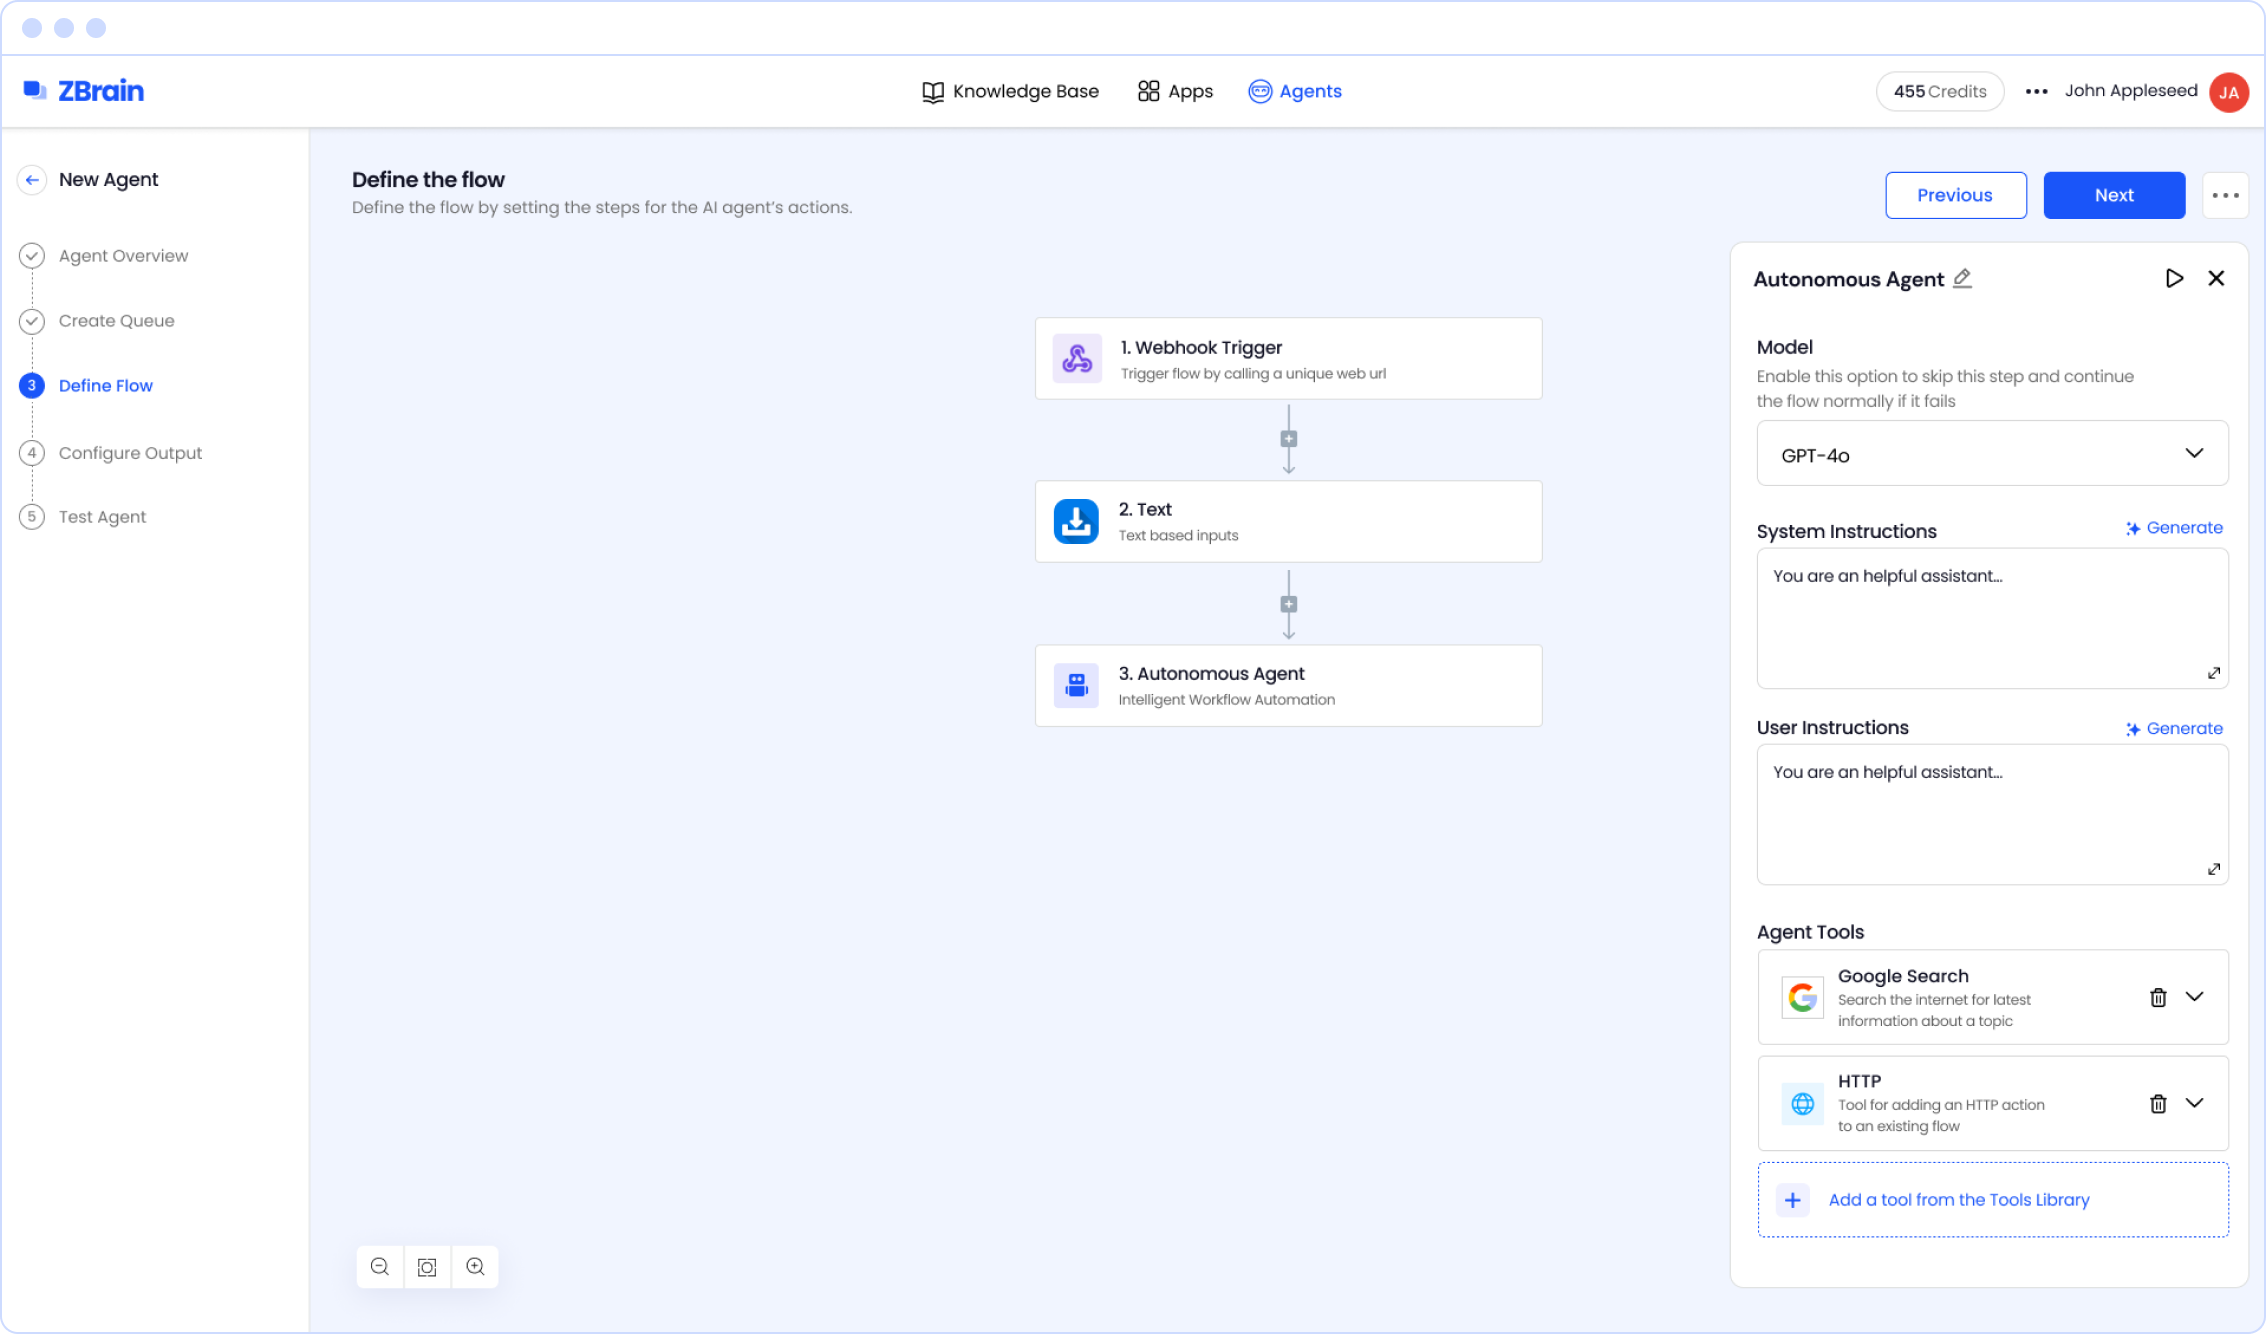Open the GPT-4o model dropdown

[x=1992, y=454]
